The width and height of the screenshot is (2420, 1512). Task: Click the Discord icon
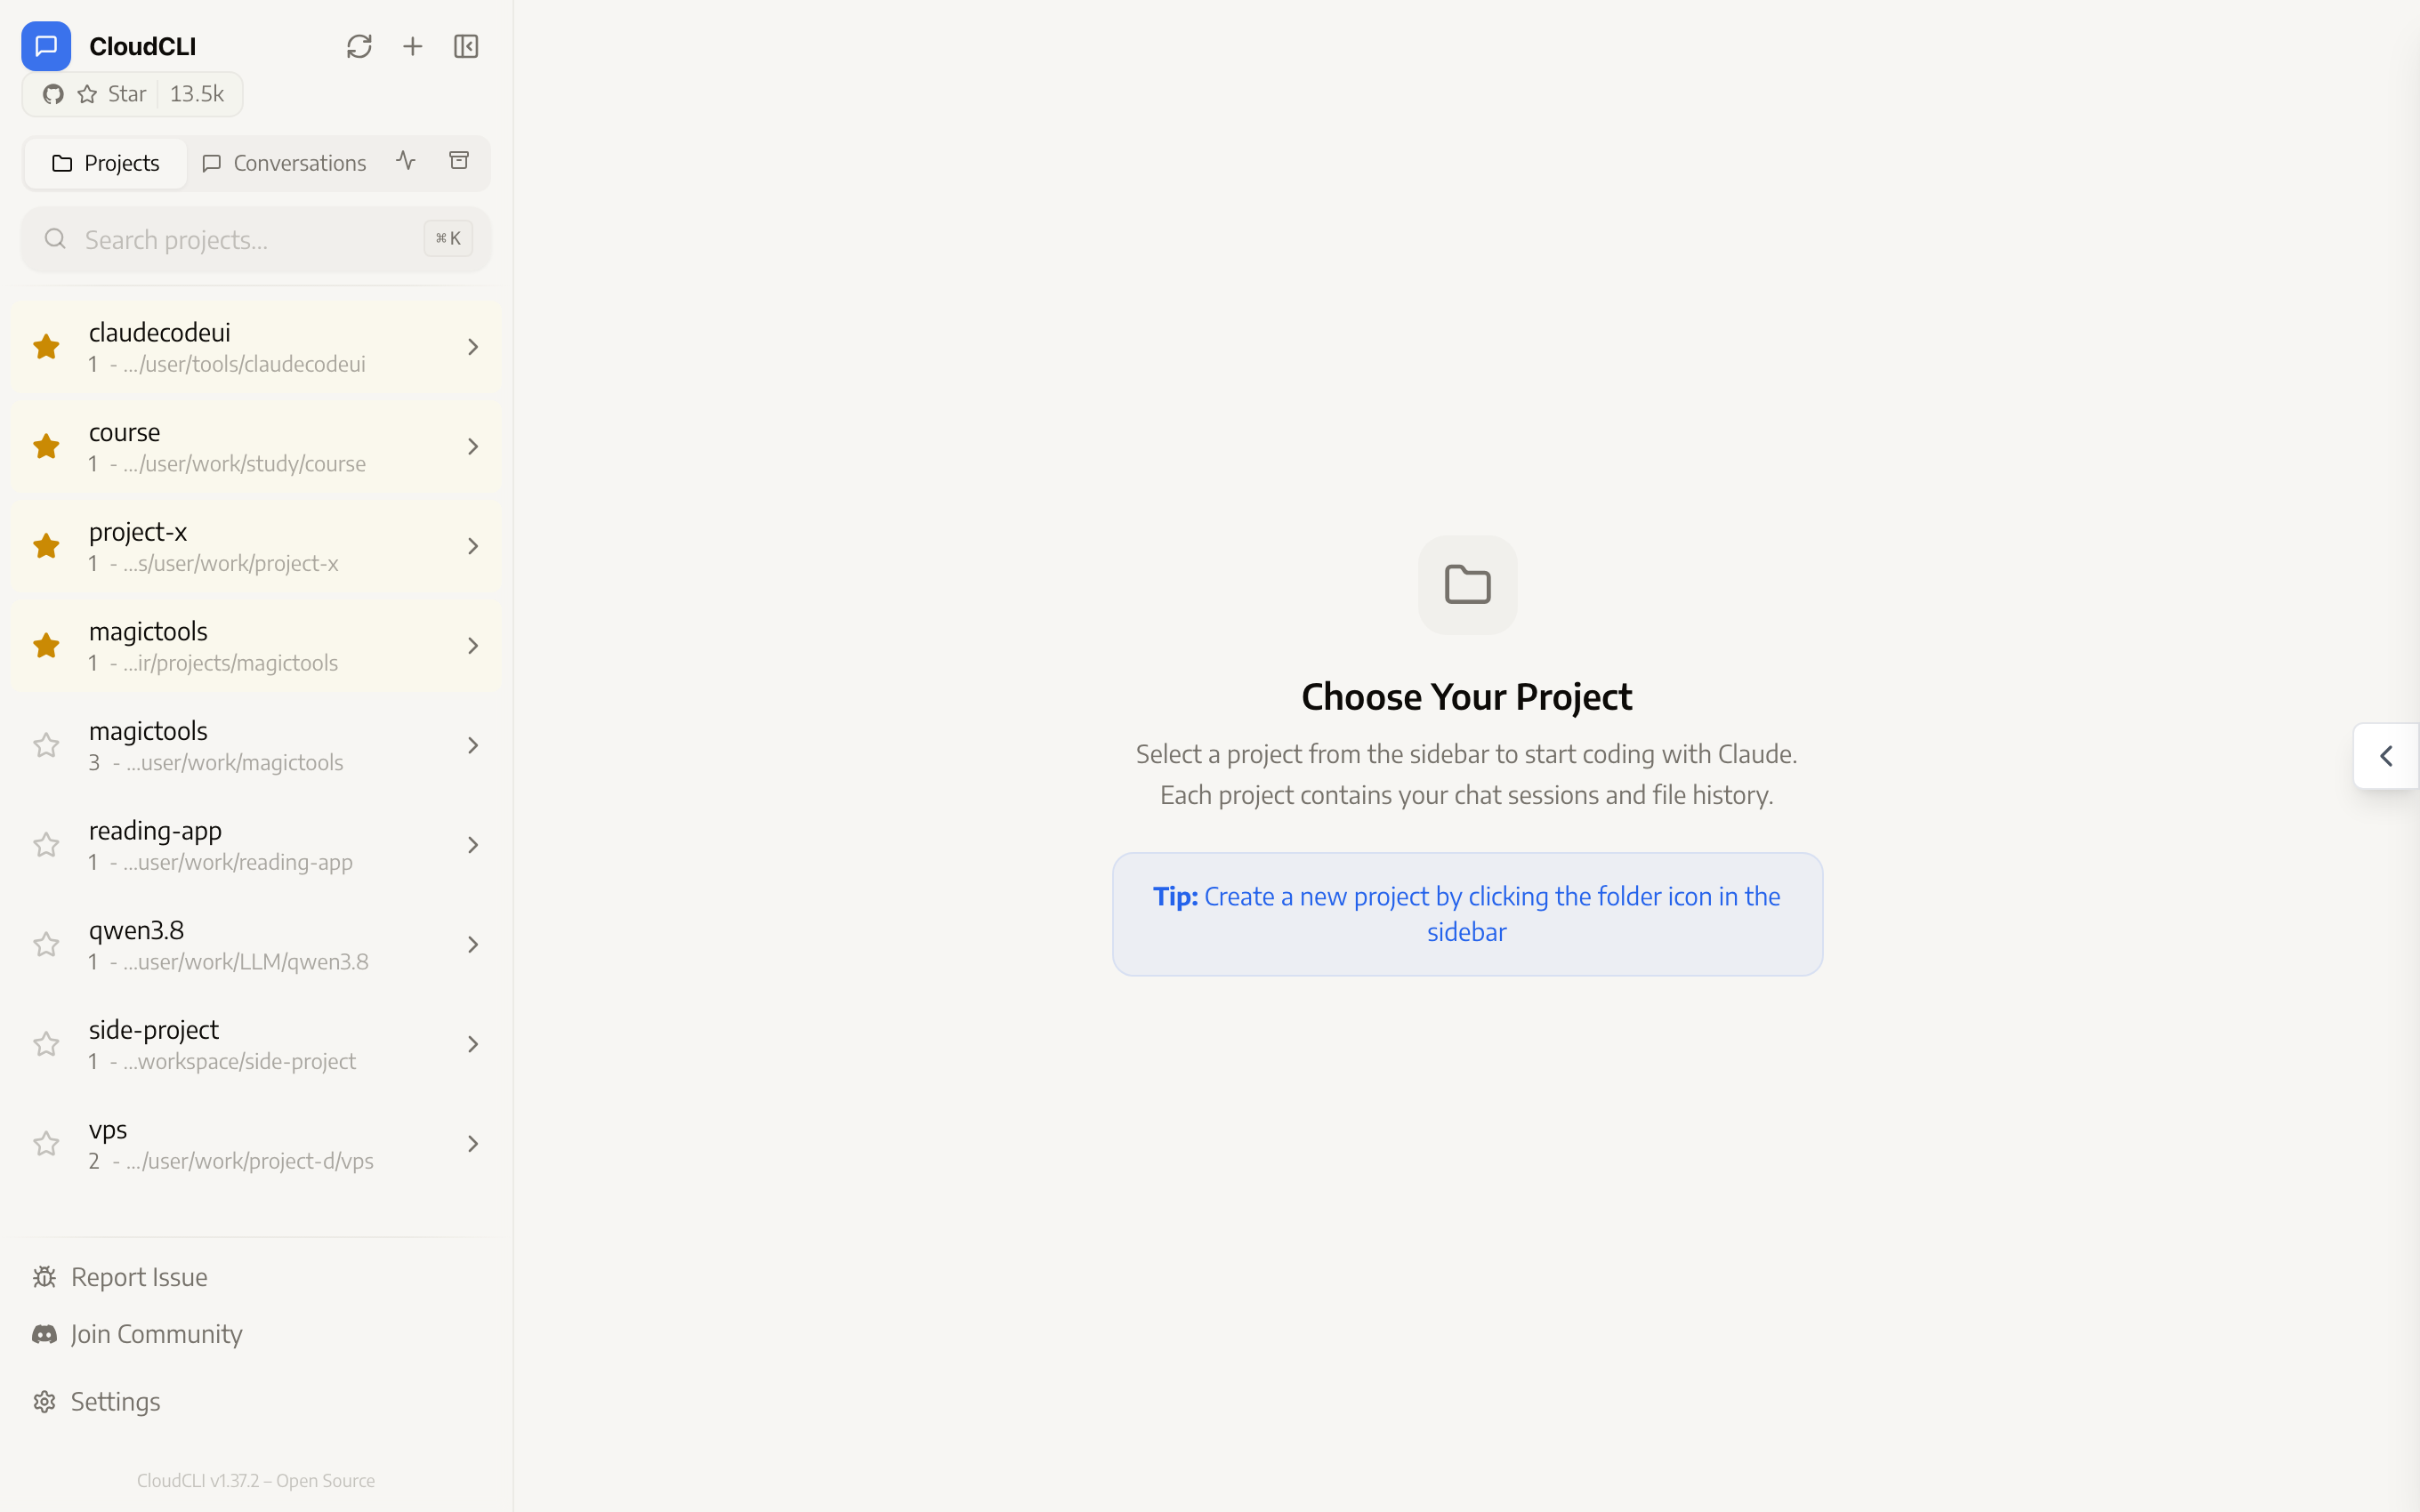pyautogui.click(x=44, y=1334)
